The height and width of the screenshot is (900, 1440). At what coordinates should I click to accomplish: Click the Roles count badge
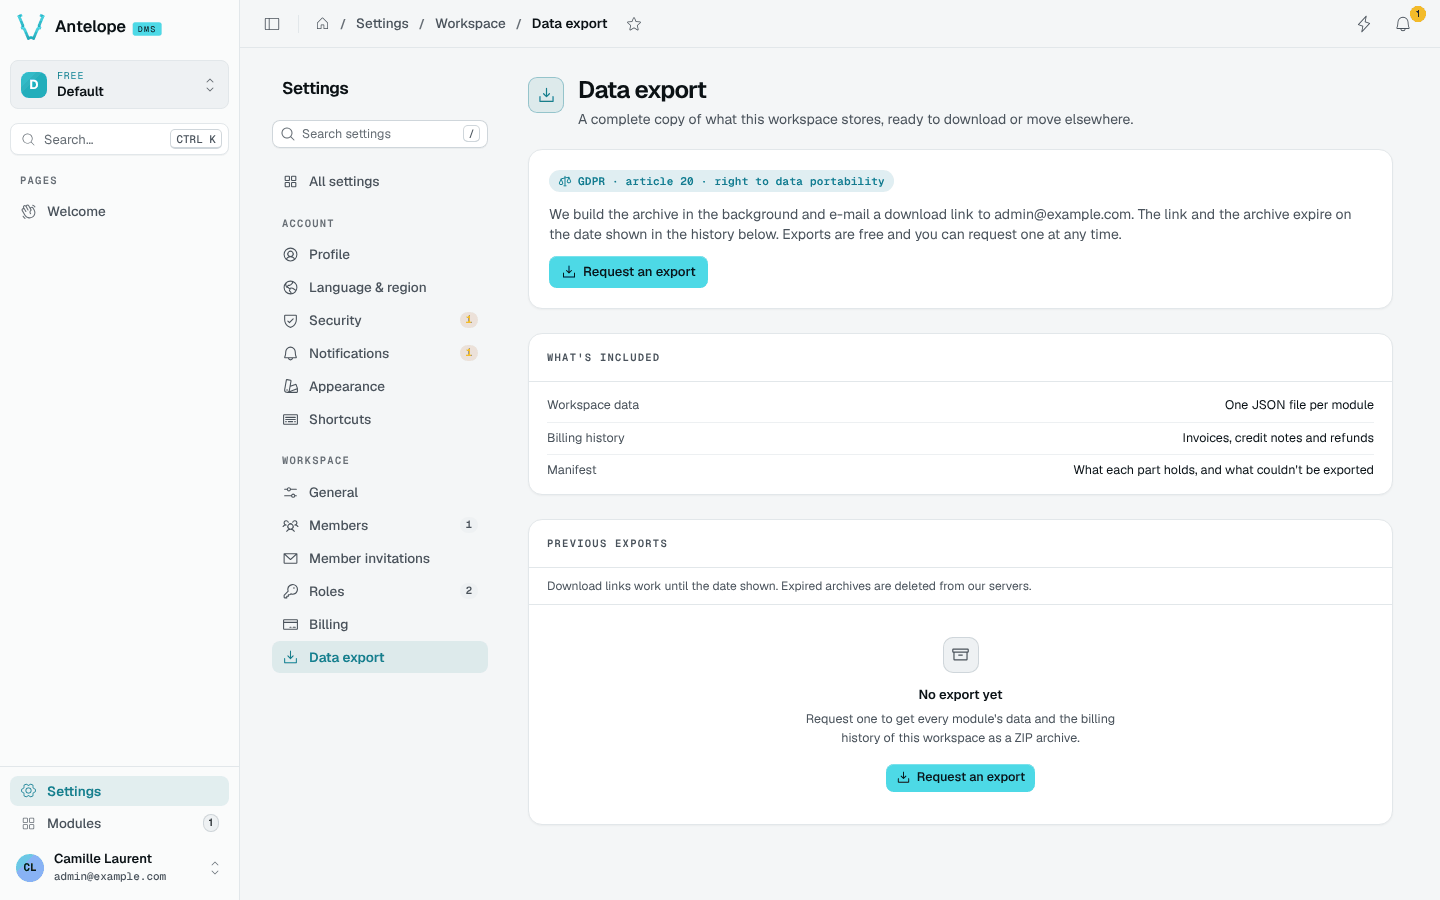[469, 591]
